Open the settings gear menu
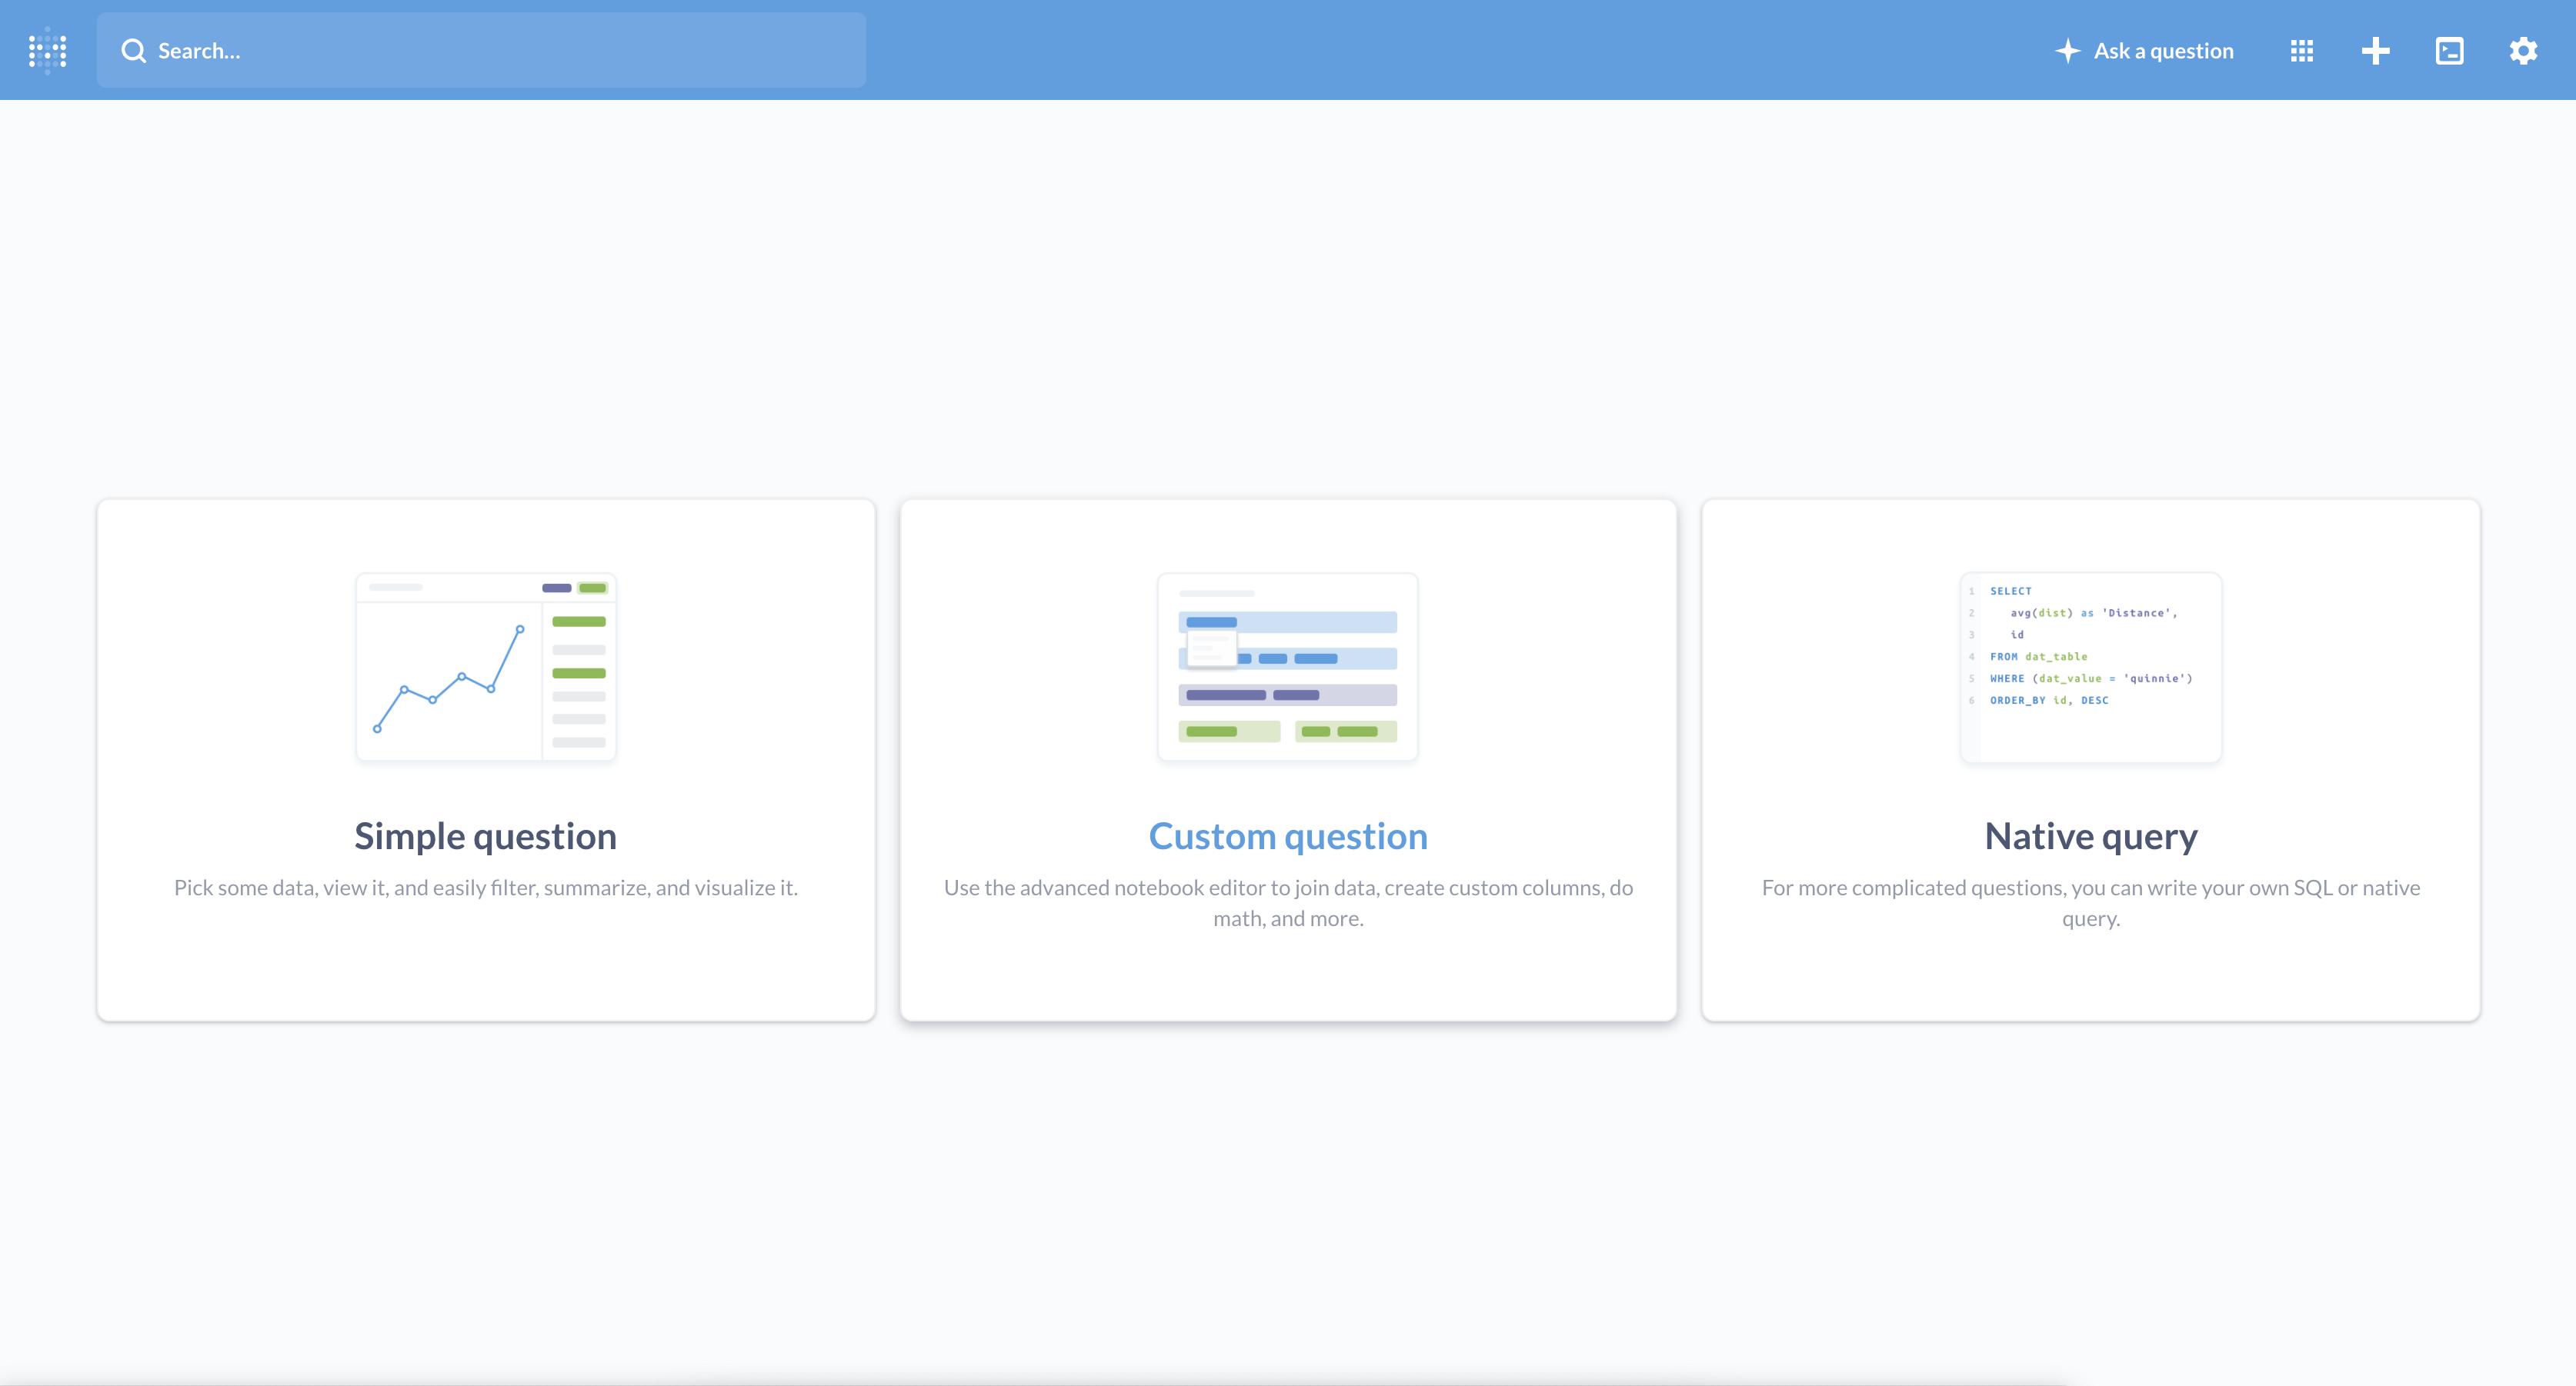Image resolution: width=2576 pixels, height=1386 pixels. [x=2523, y=50]
